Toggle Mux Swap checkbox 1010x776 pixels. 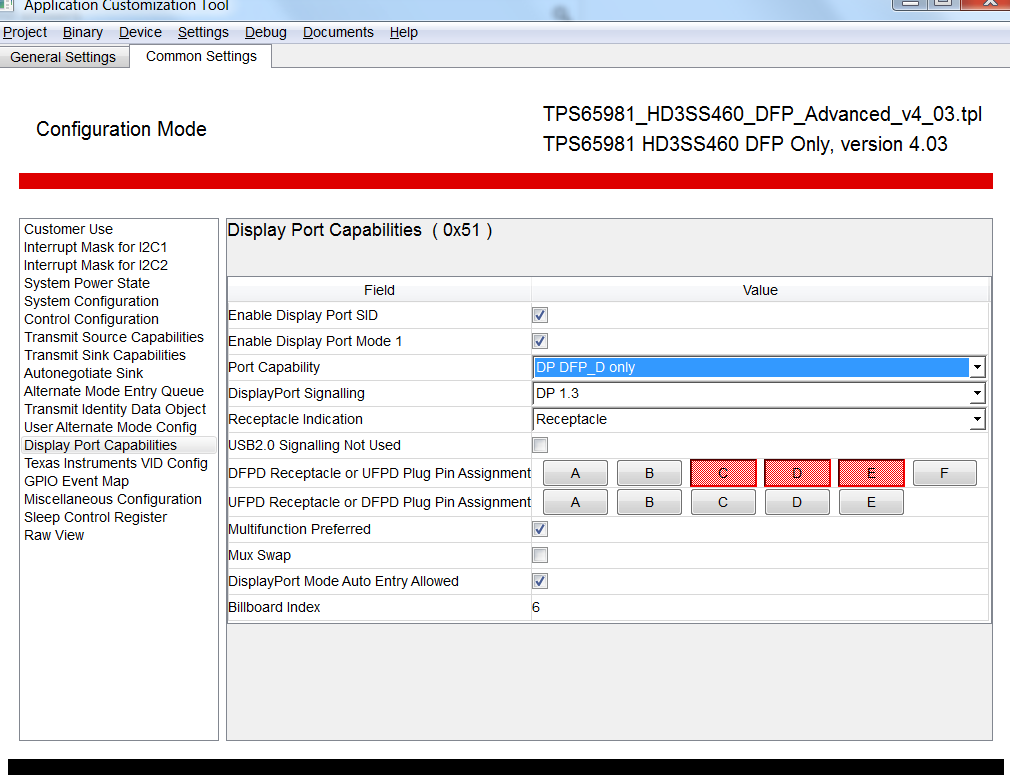pyautogui.click(x=540, y=555)
